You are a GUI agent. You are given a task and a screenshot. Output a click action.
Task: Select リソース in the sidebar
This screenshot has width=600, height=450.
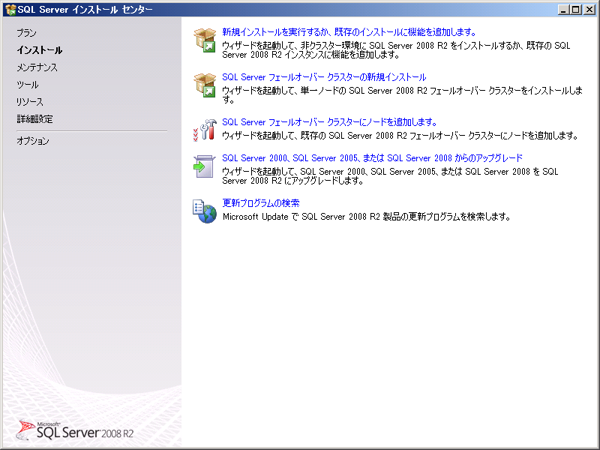[30, 102]
